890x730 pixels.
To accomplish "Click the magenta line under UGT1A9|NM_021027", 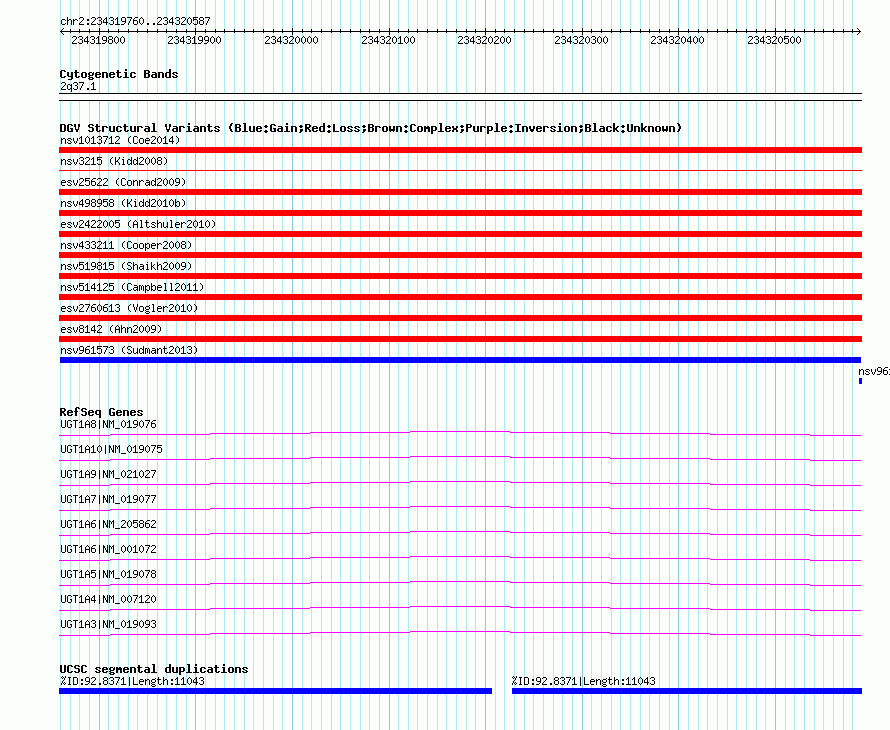I will tap(460, 484).
